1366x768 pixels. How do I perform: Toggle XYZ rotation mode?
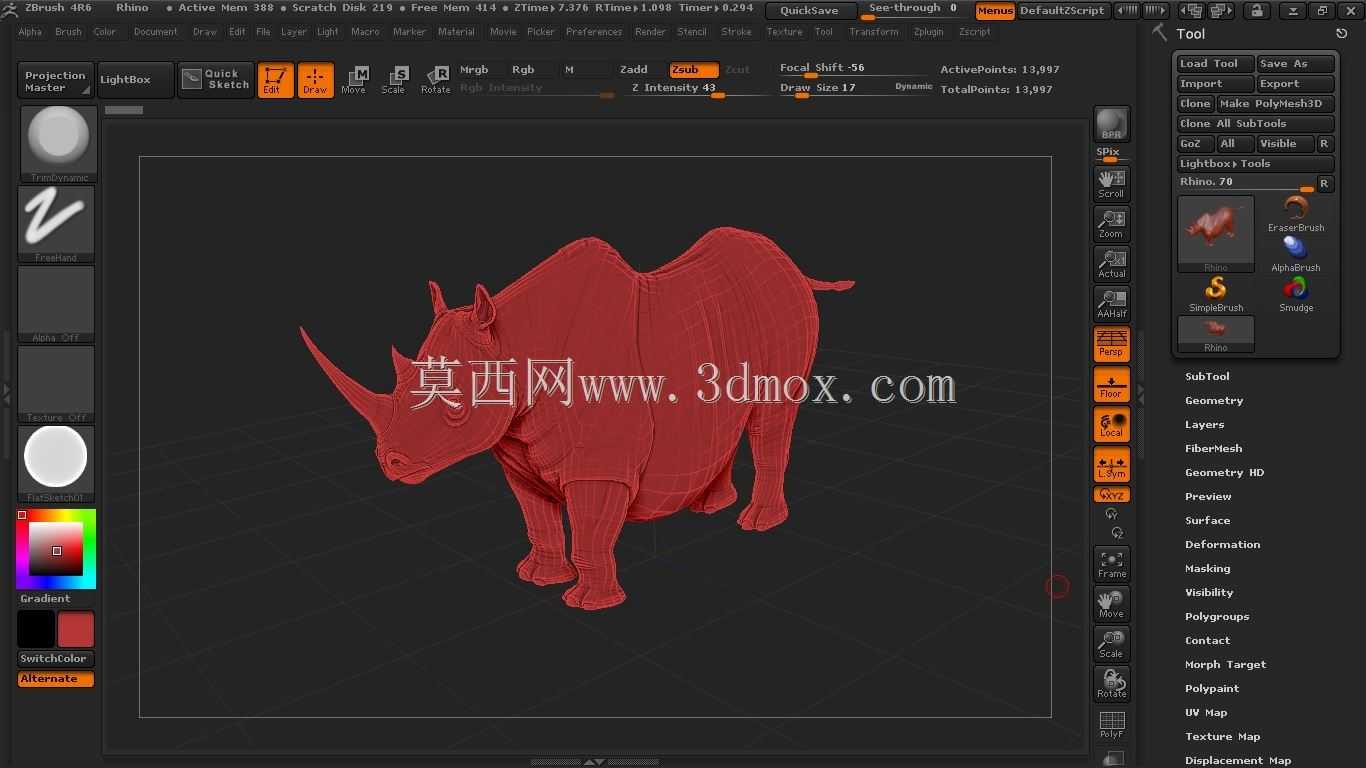(1112, 495)
